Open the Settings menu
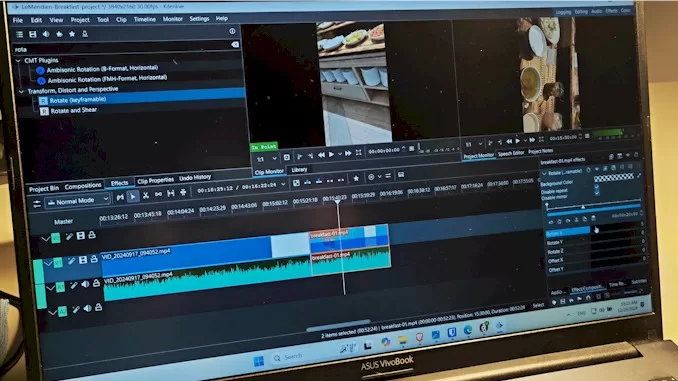This screenshot has height=381, width=678. (199, 19)
